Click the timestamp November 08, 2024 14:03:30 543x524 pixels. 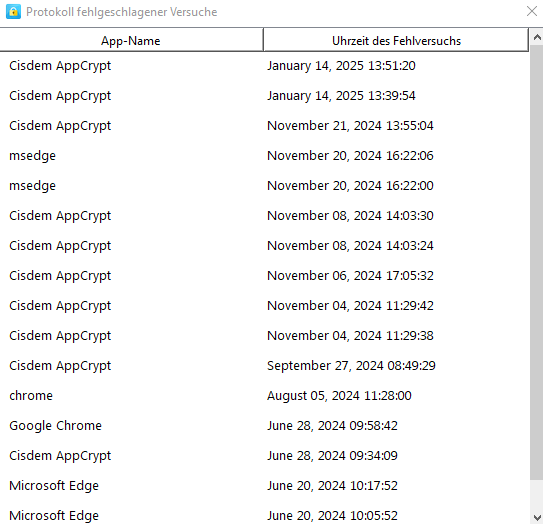coord(350,215)
